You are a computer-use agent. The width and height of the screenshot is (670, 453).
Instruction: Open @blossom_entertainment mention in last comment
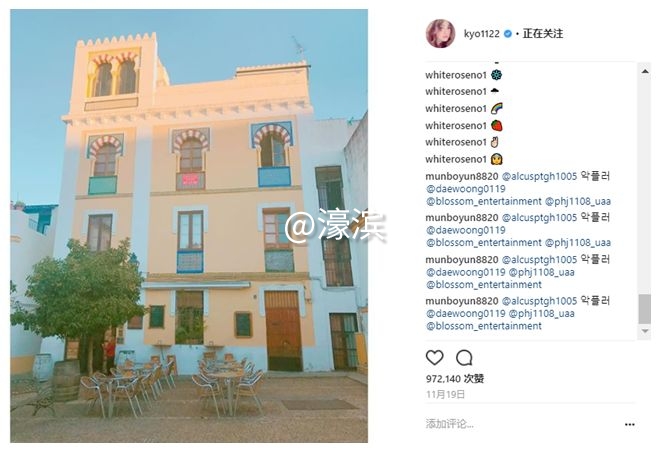tap(484, 326)
